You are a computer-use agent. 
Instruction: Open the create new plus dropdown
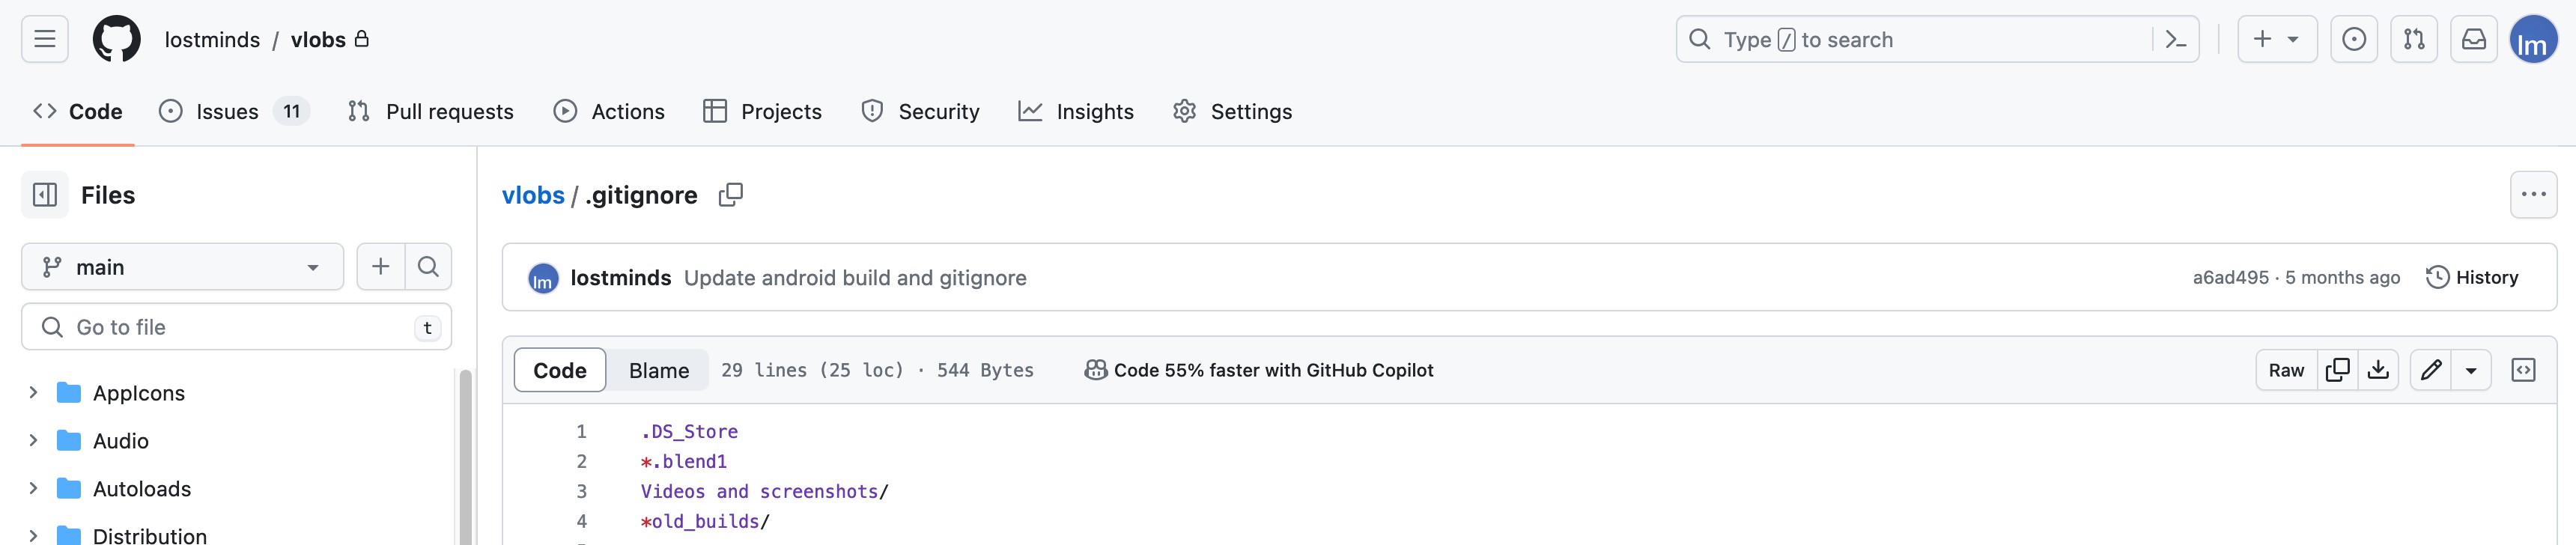2276,40
